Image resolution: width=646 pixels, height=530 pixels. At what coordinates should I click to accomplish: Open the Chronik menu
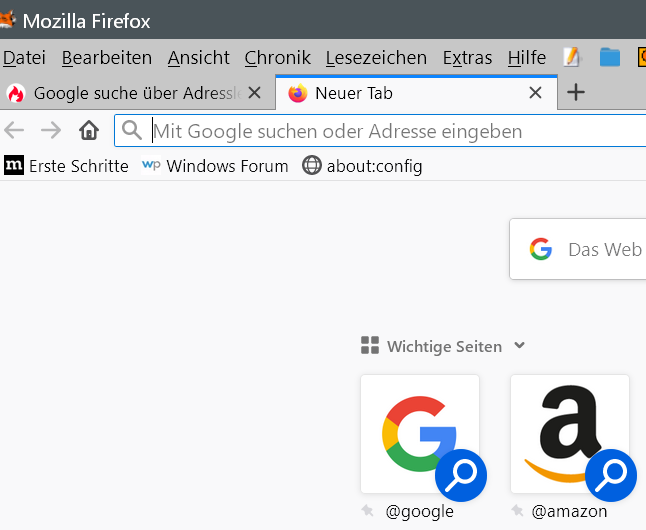click(x=277, y=58)
